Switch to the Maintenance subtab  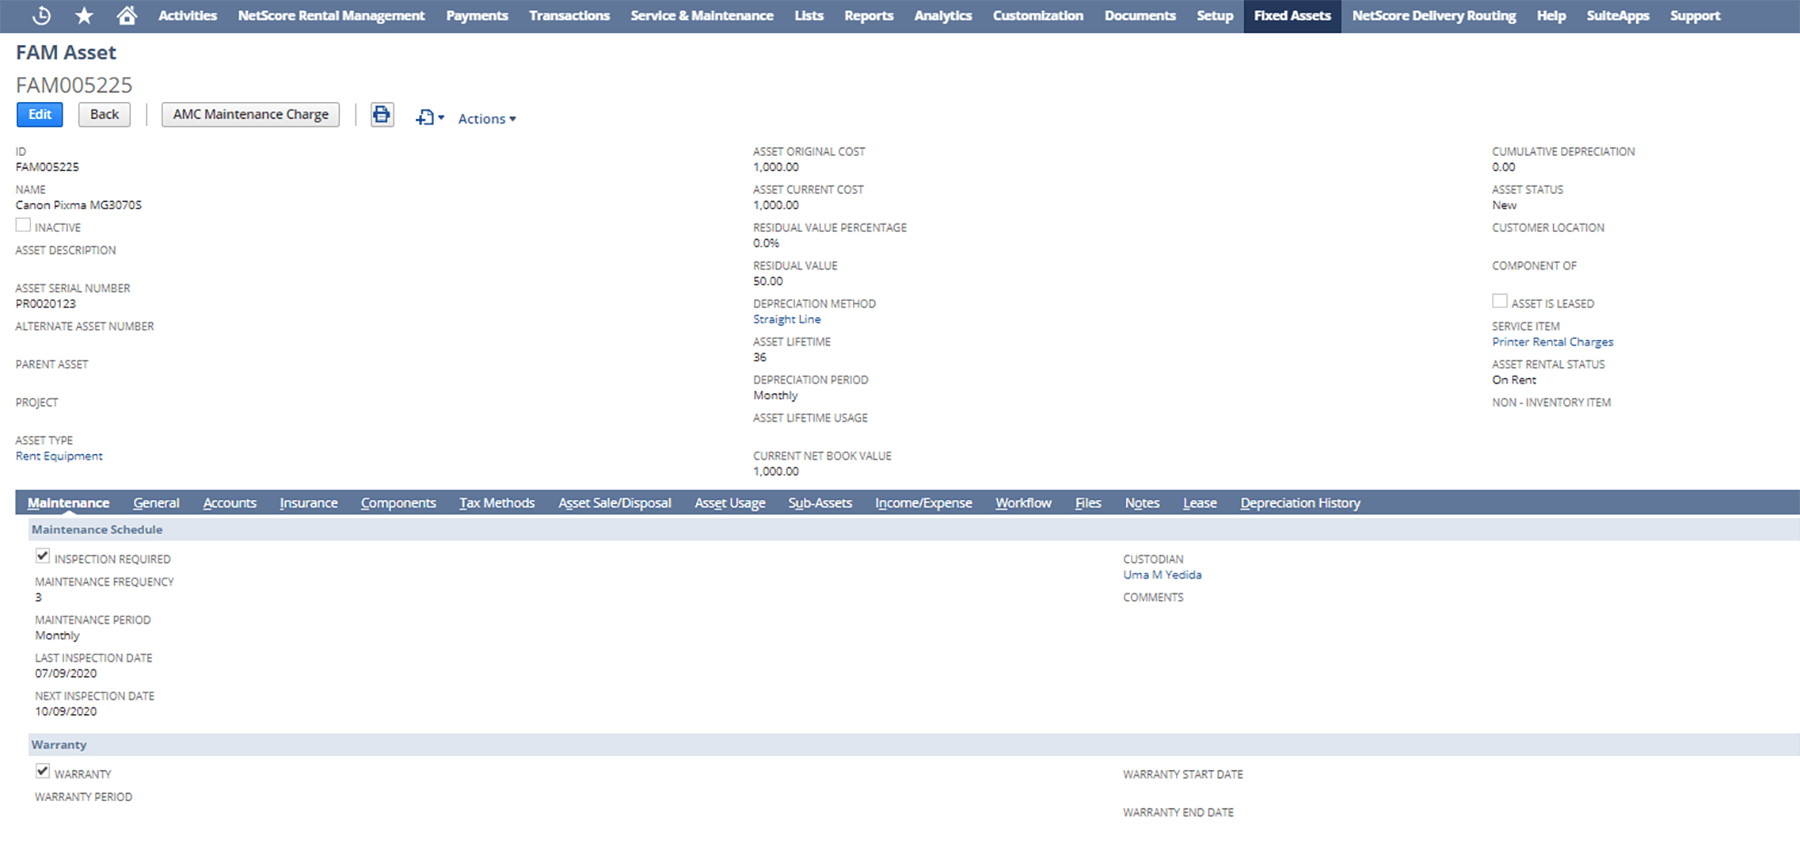(x=68, y=503)
